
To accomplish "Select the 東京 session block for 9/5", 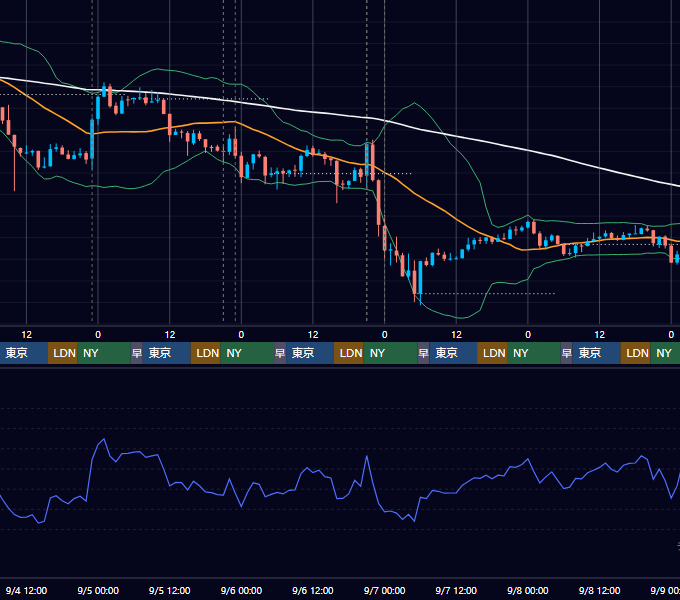I will click(167, 353).
